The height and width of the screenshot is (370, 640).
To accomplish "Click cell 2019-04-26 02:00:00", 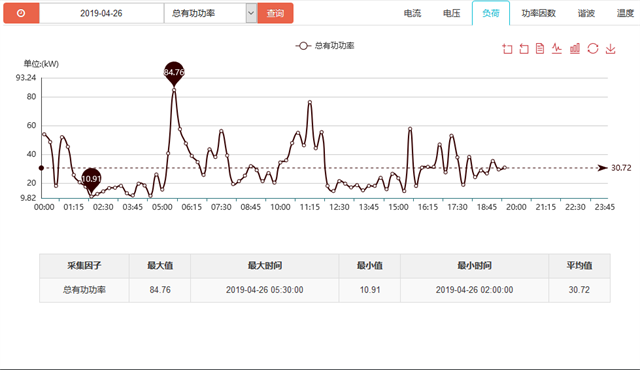I will pyautogui.click(x=474, y=290).
